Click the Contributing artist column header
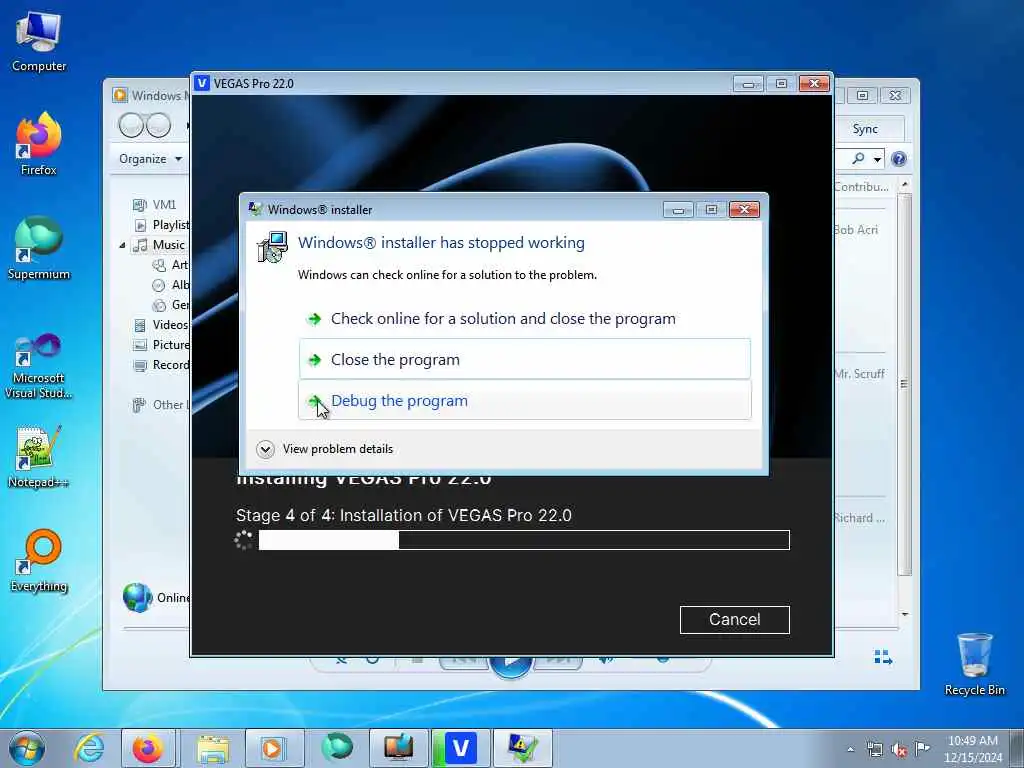The height and width of the screenshot is (768, 1024). [x=861, y=187]
